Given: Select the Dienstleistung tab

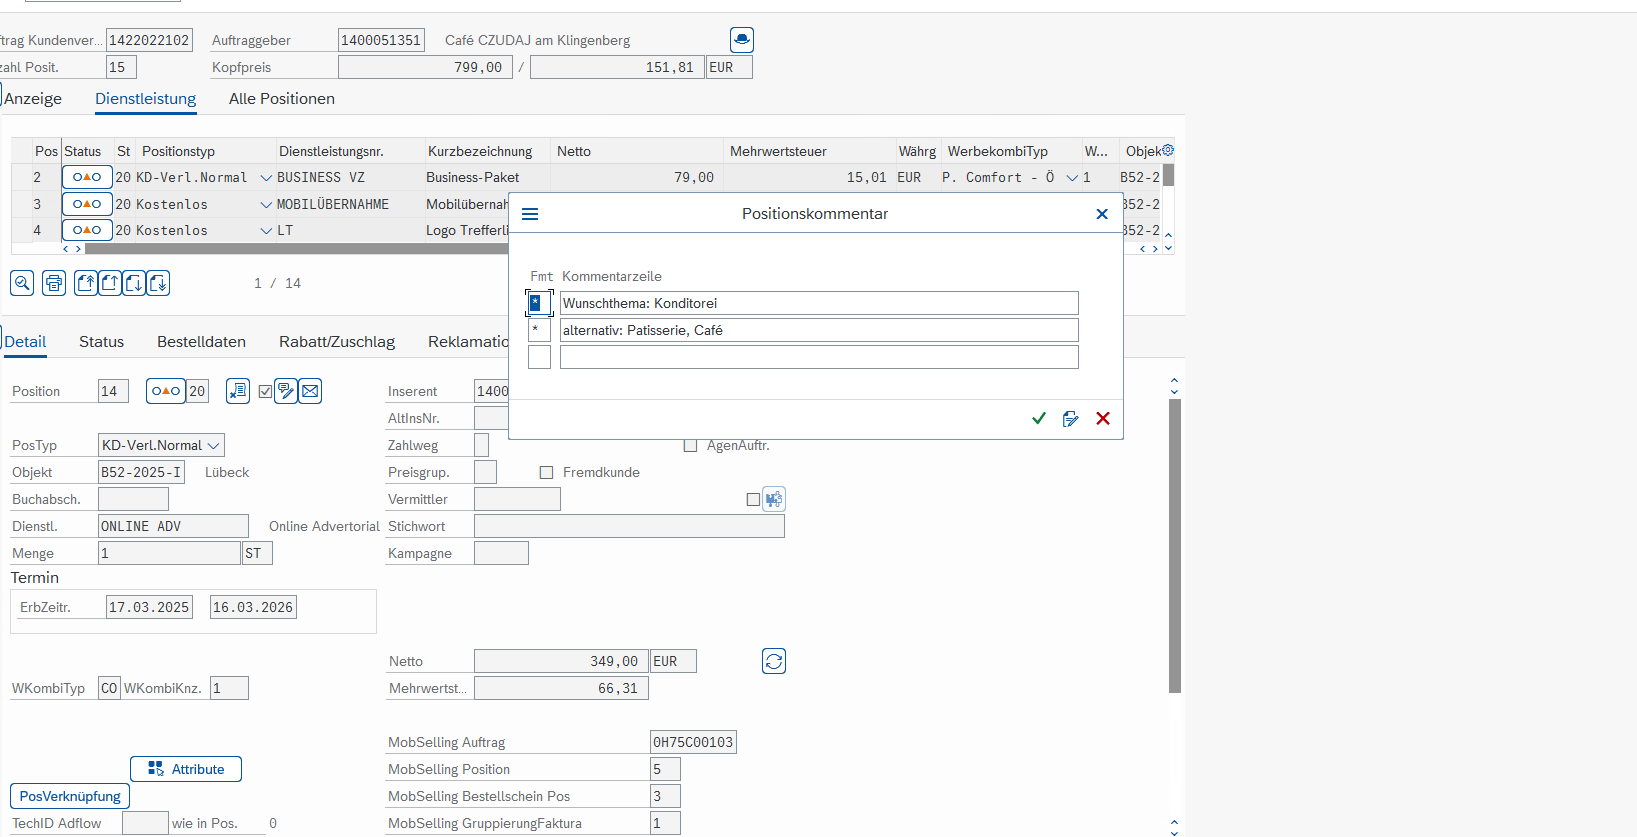Looking at the screenshot, I should (x=146, y=98).
